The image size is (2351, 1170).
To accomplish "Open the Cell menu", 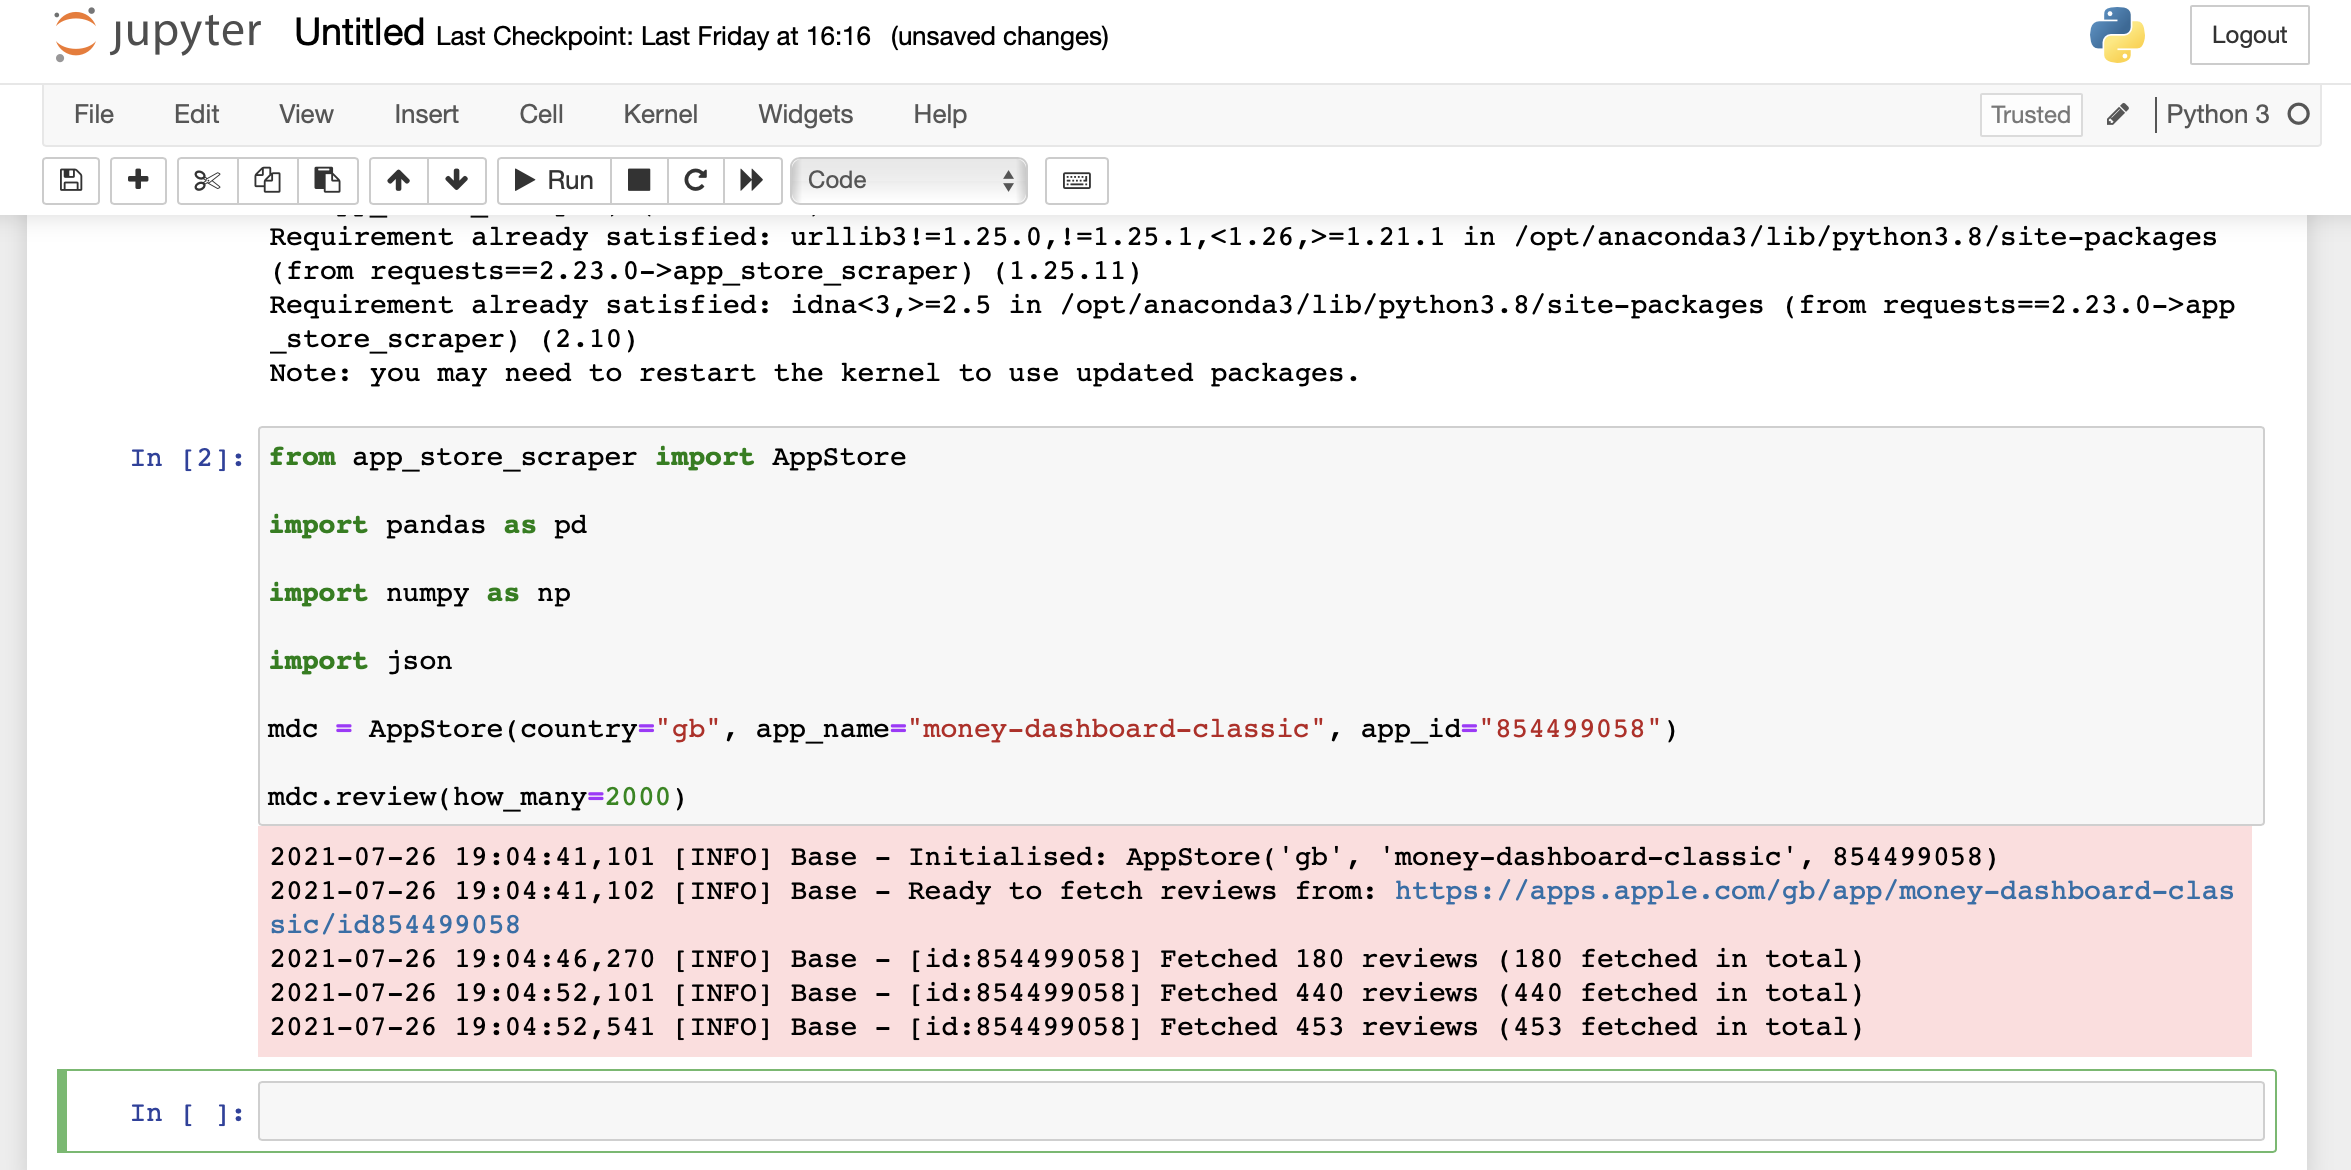I will (540, 114).
